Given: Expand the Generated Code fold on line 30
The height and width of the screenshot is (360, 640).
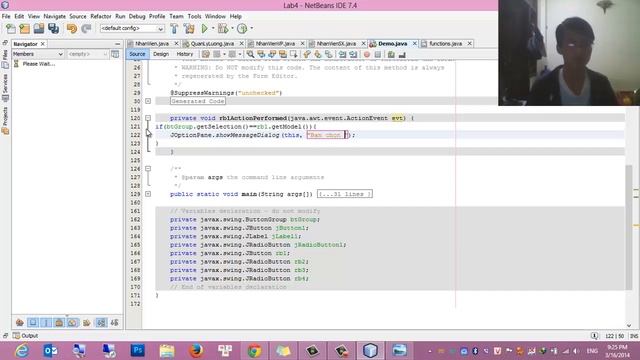Looking at the screenshot, I should point(148,101).
